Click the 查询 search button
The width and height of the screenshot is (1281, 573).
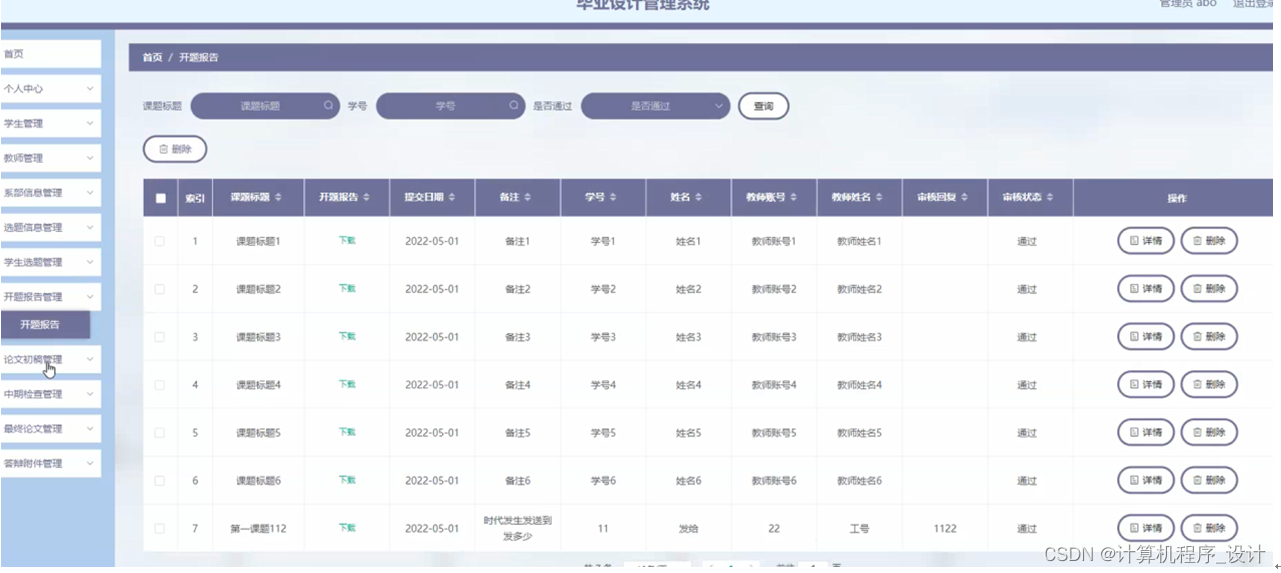763,105
